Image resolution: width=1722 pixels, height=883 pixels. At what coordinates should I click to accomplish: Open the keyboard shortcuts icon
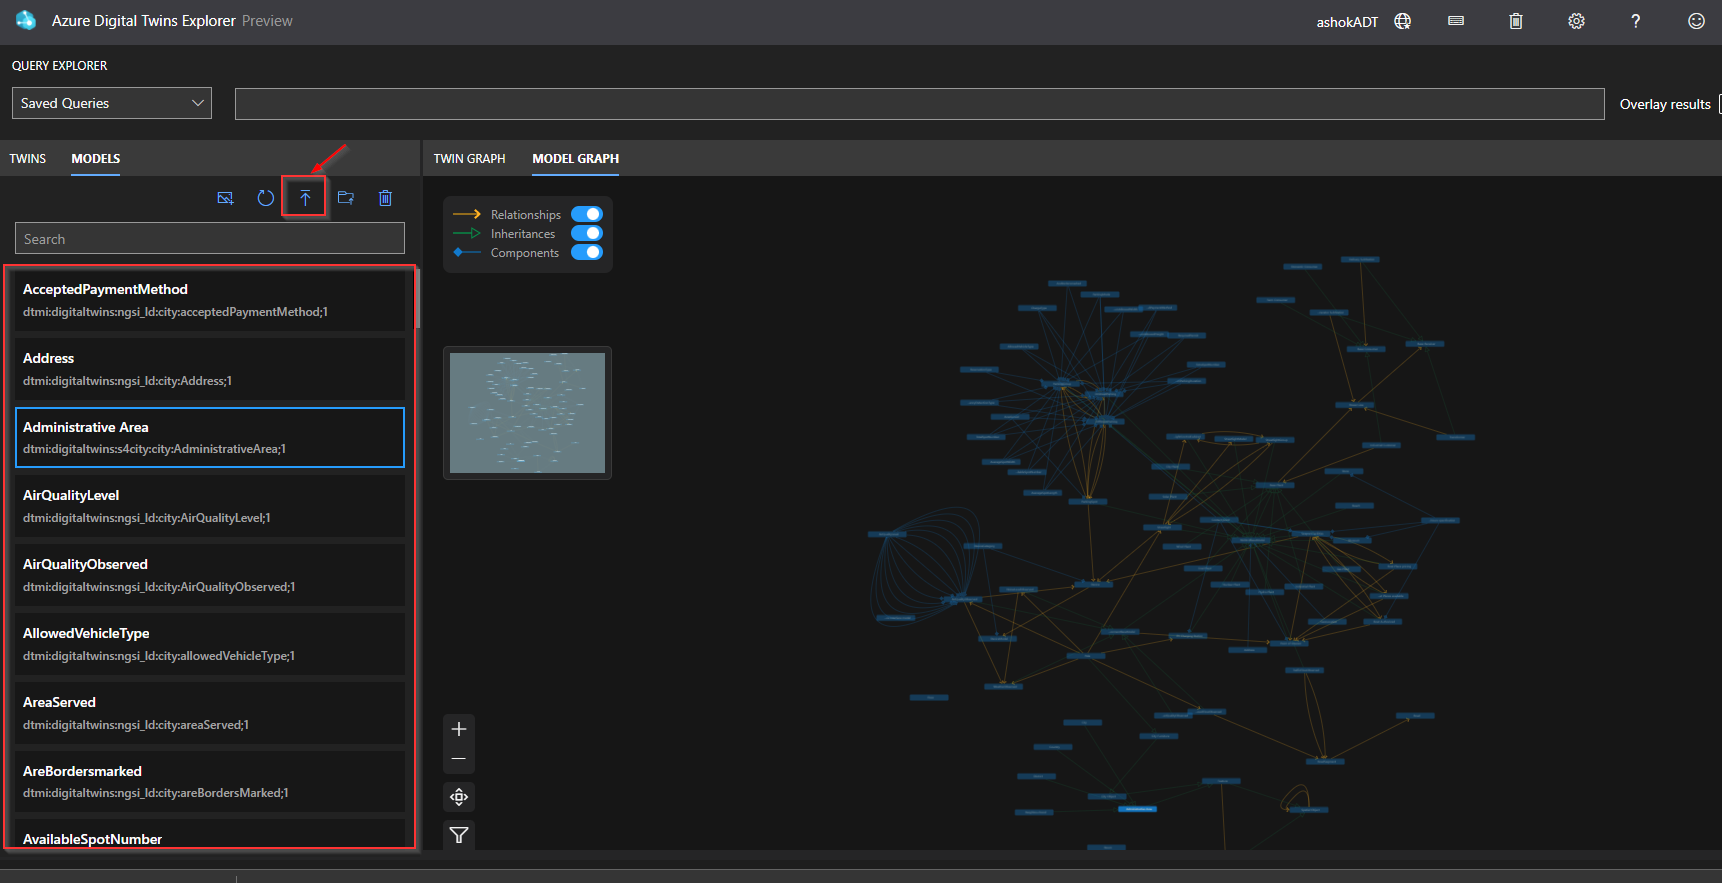(1456, 21)
